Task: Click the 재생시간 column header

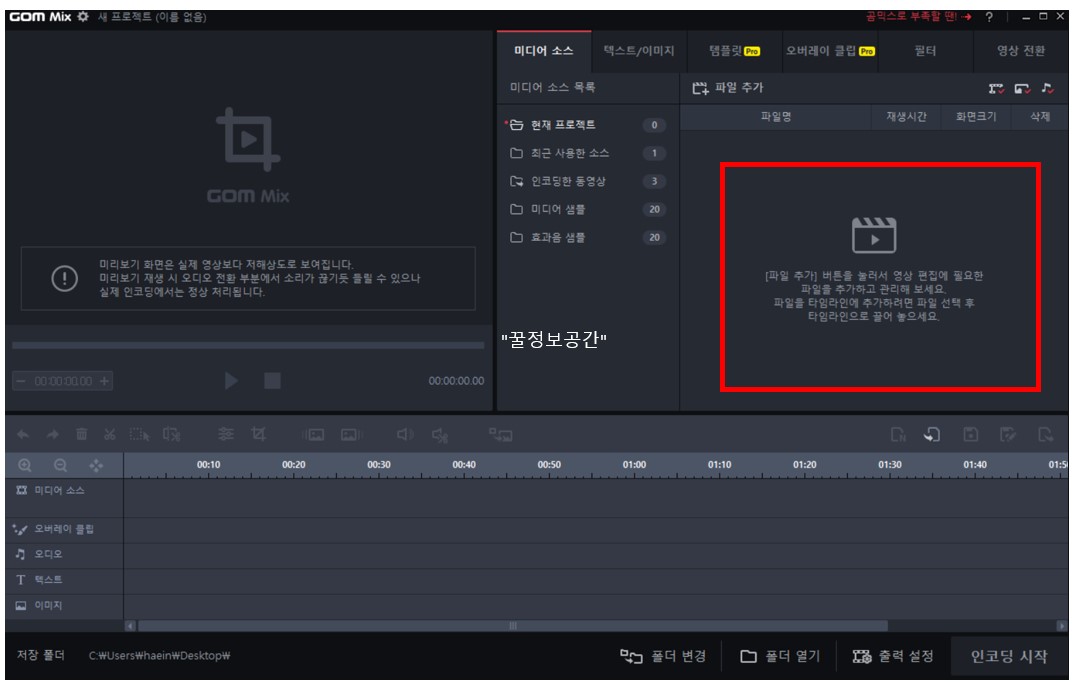Action: 906,117
